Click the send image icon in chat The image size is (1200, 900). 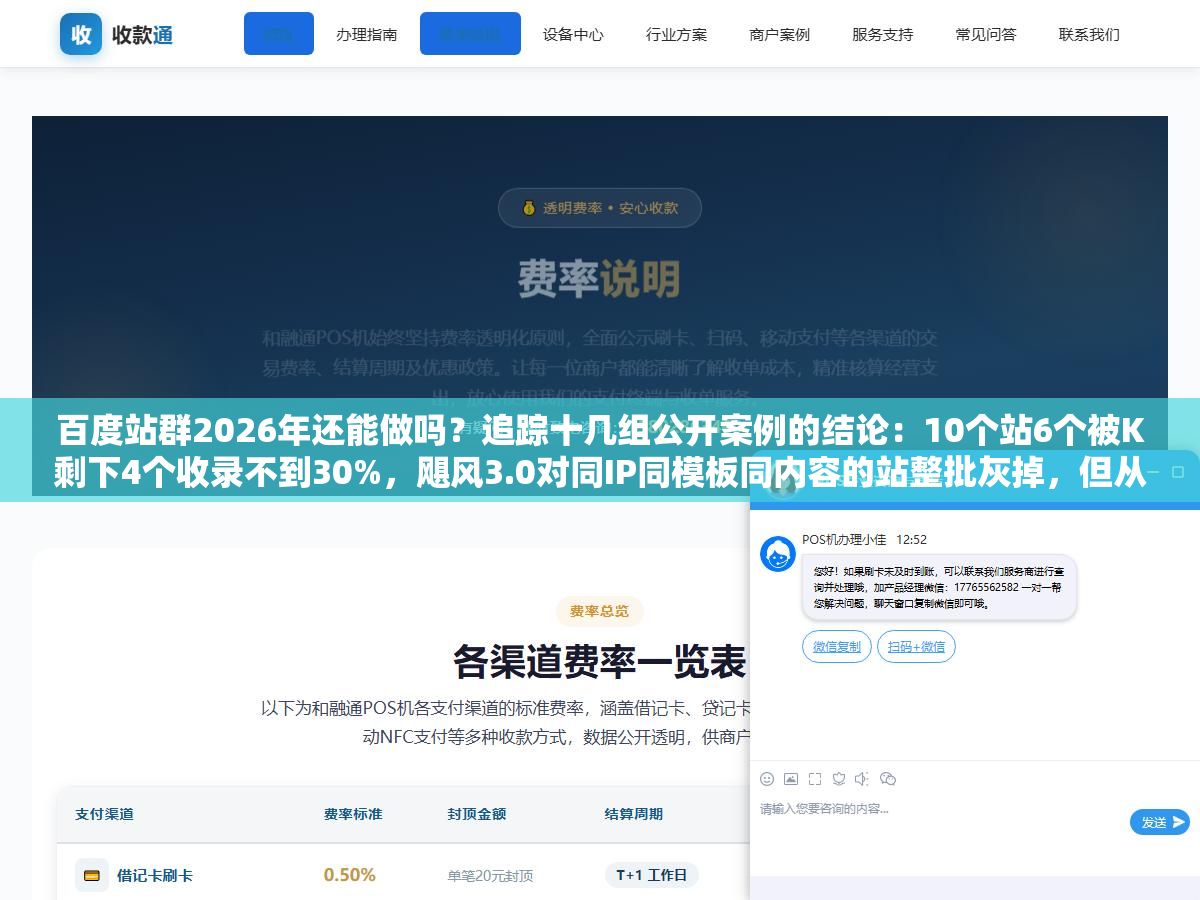tap(791, 779)
